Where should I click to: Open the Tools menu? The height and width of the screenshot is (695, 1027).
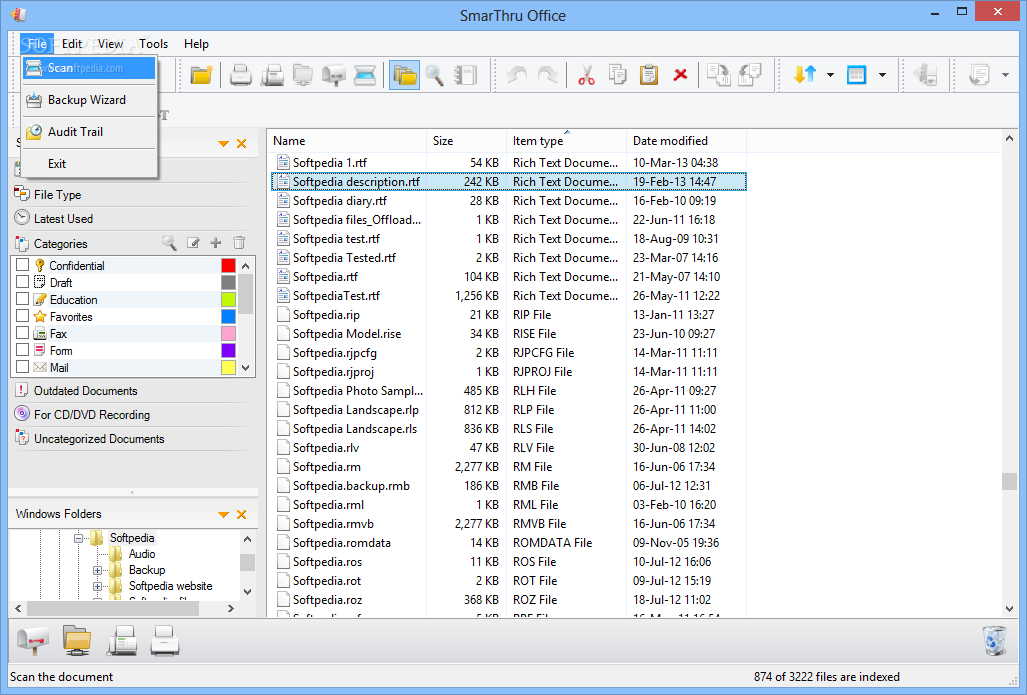click(153, 44)
